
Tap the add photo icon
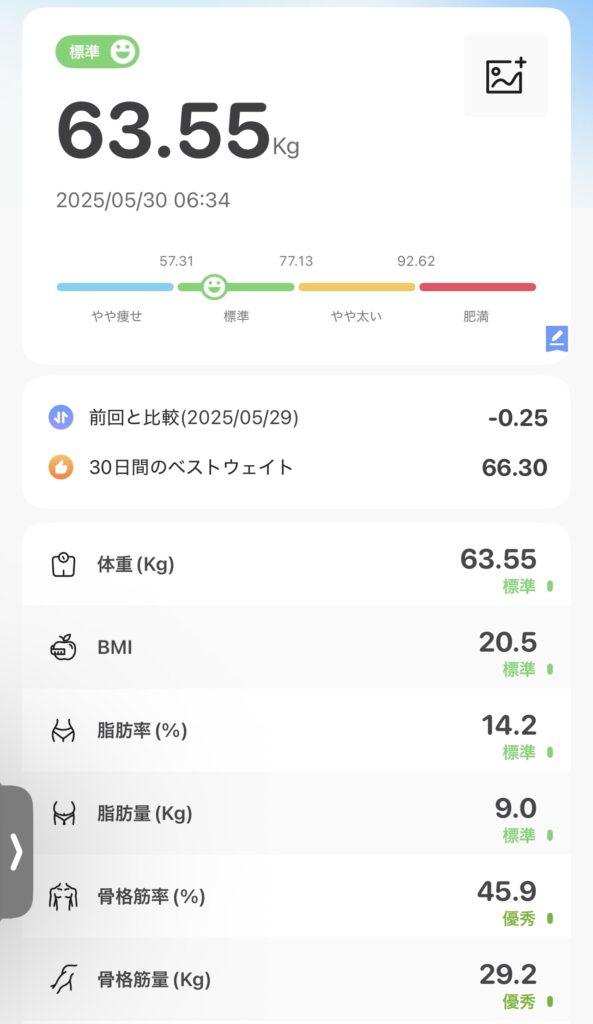coord(505,76)
